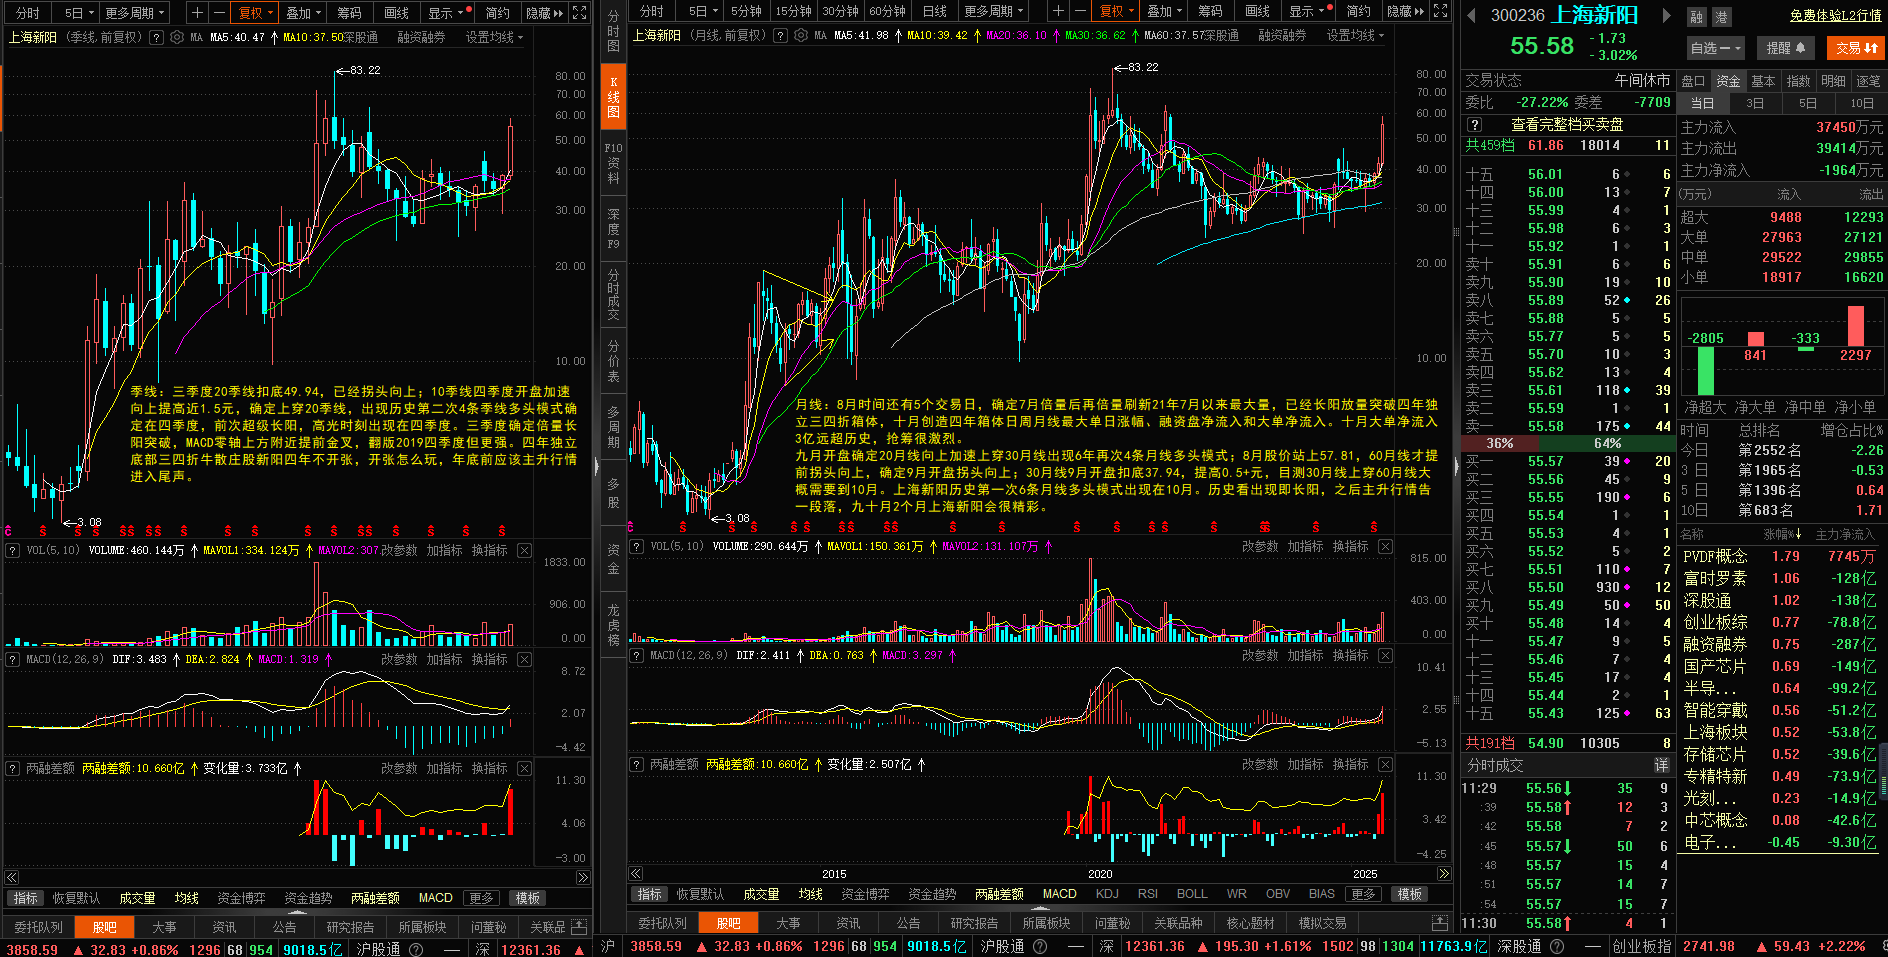The image size is (1888, 957).
Task: Click 更多 button in left indicator bar
Action: pos(482,898)
